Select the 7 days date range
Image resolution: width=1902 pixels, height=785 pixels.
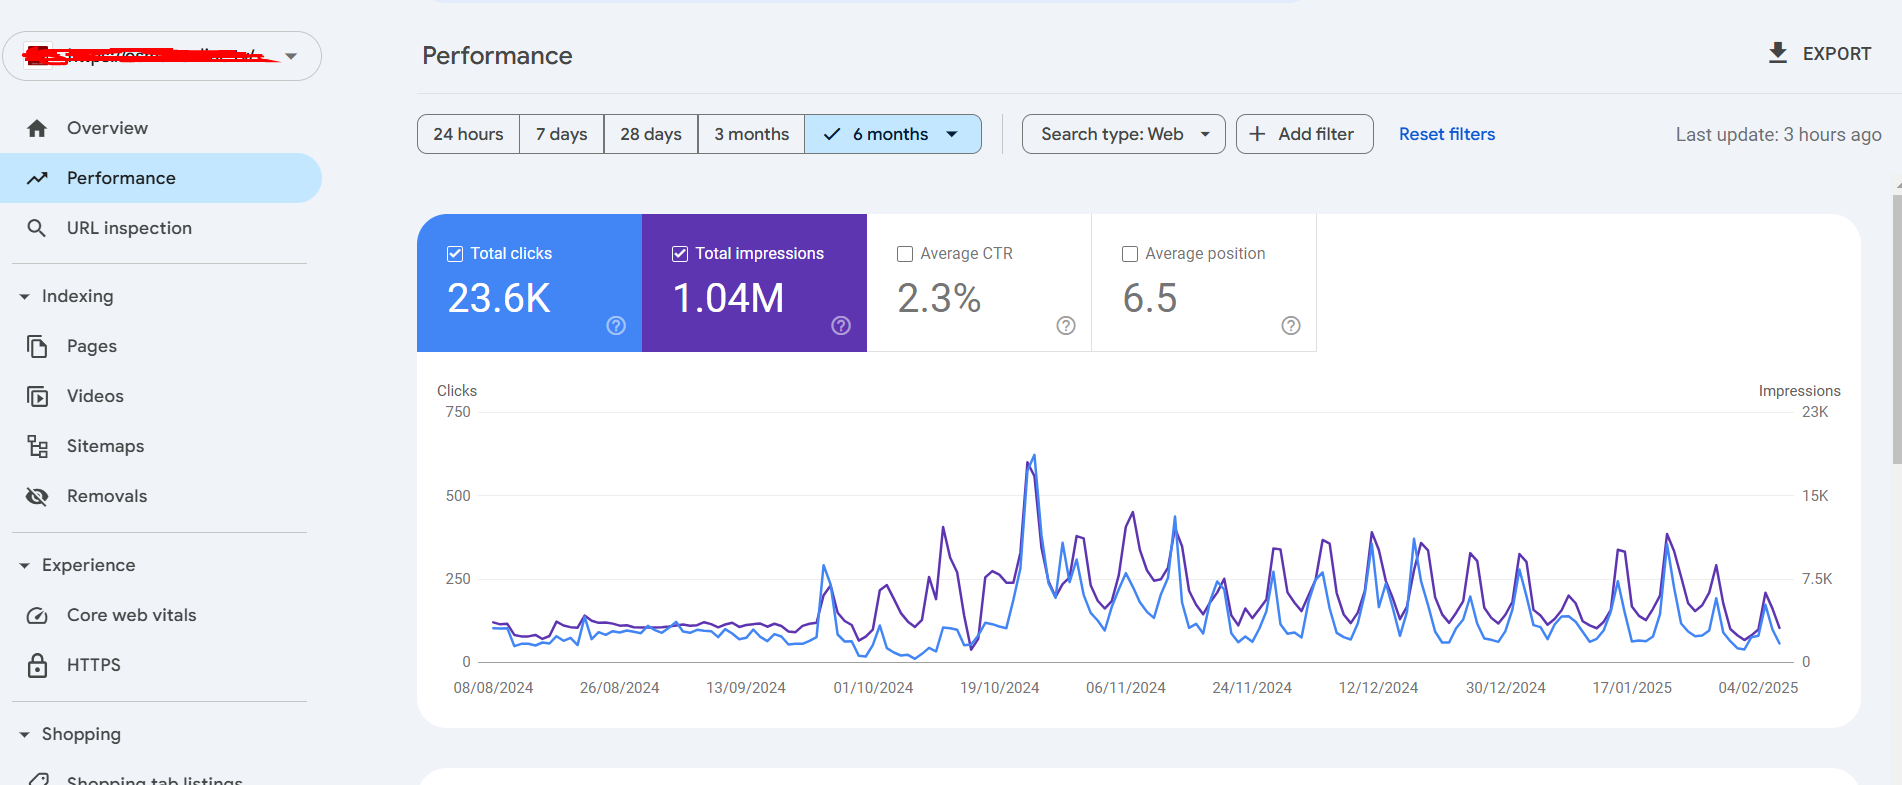pyautogui.click(x=561, y=134)
